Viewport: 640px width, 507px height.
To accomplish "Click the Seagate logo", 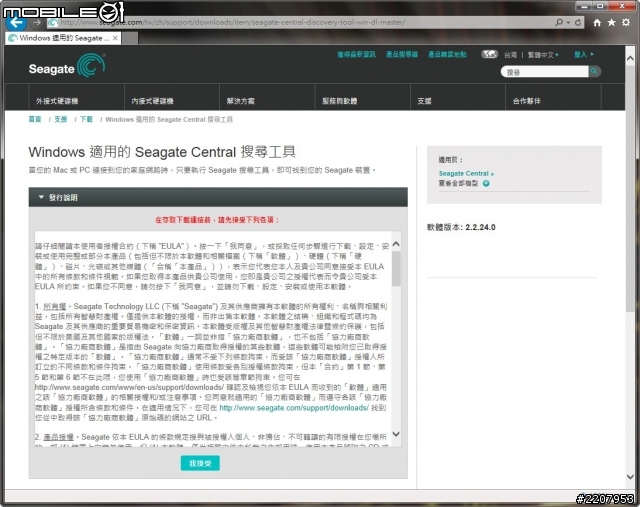I will (67, 65).
